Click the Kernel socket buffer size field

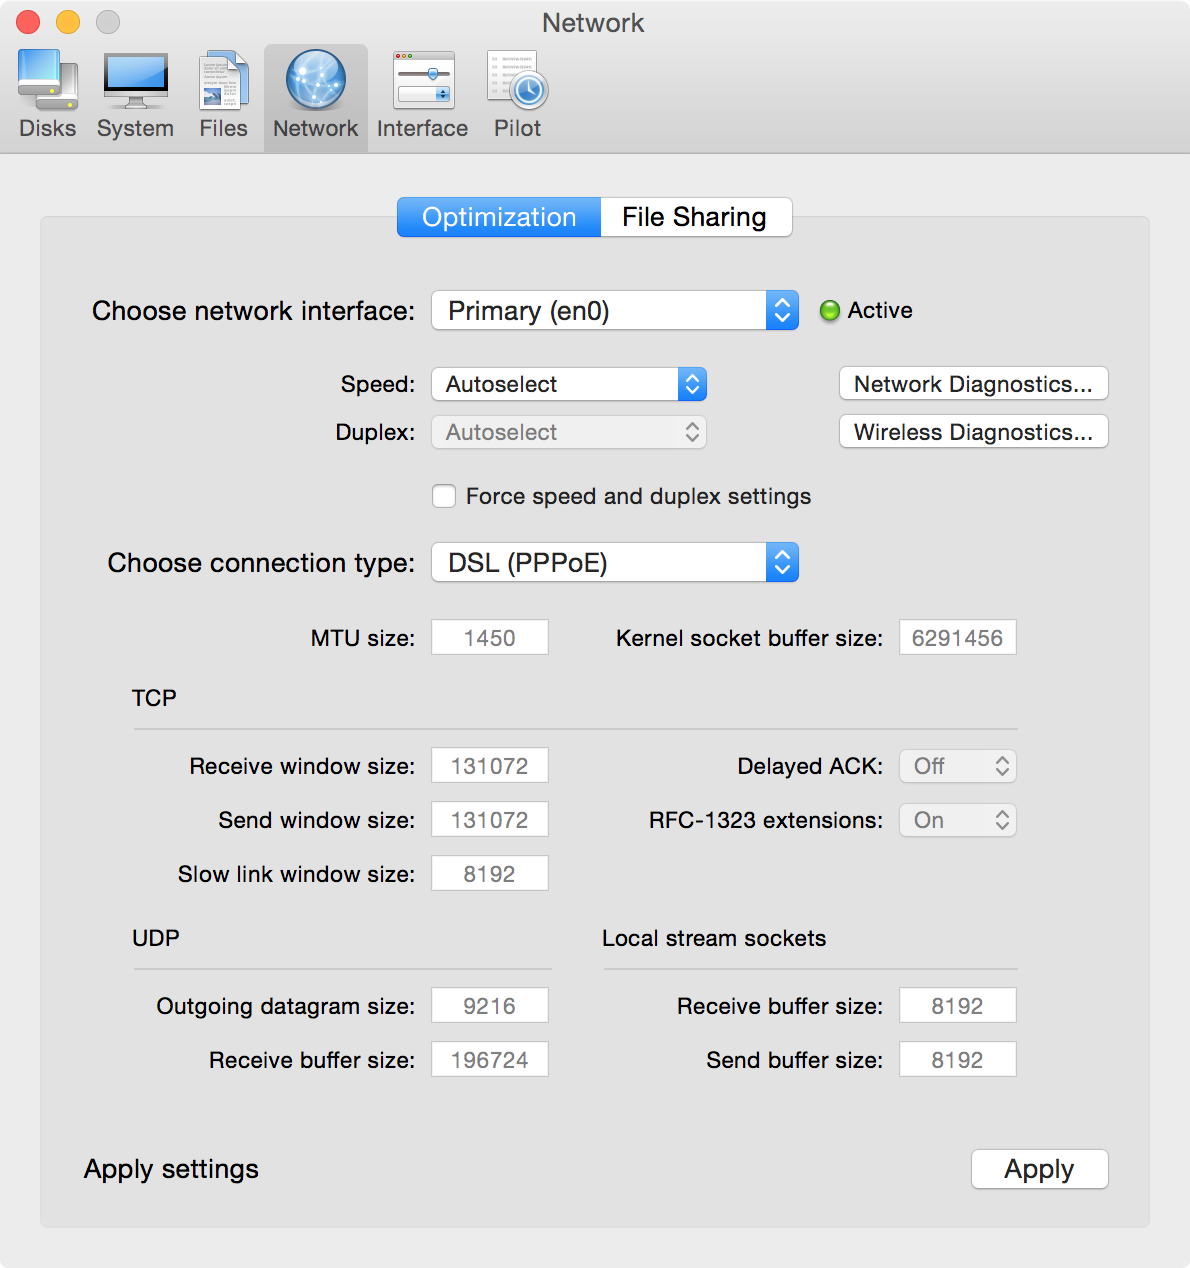pyautogui.click(x=958, y=638)
